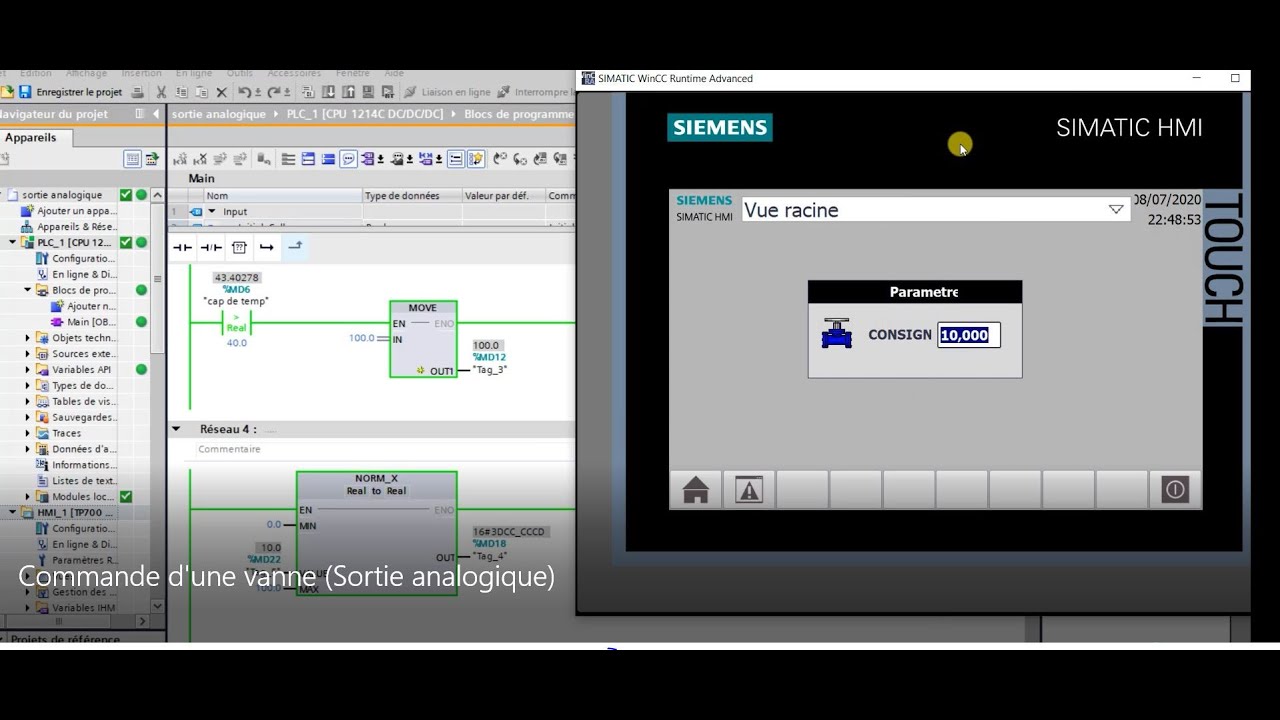
Task: Collapse the Input interface section
Action: pyautogui.click(x=211, y=212)
